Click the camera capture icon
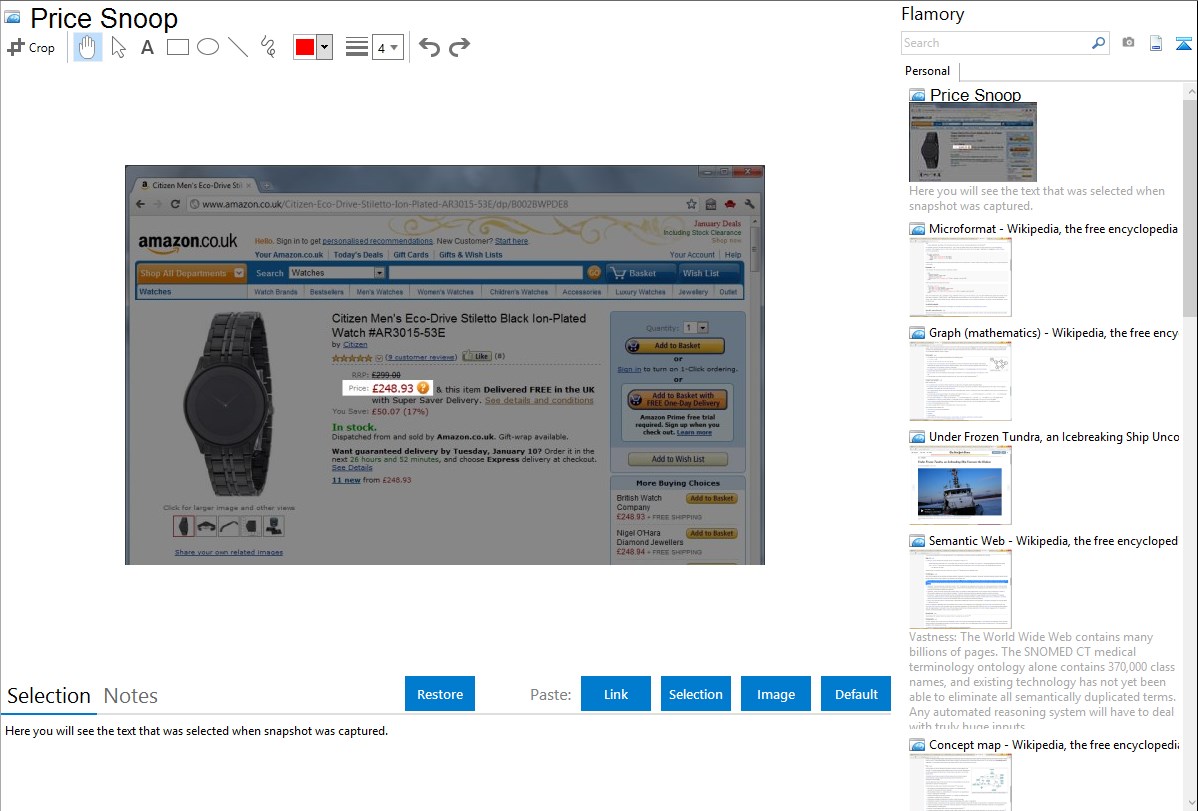Image resolution: width=1198 pixels, height=811 pixels. pos(1128,43)
